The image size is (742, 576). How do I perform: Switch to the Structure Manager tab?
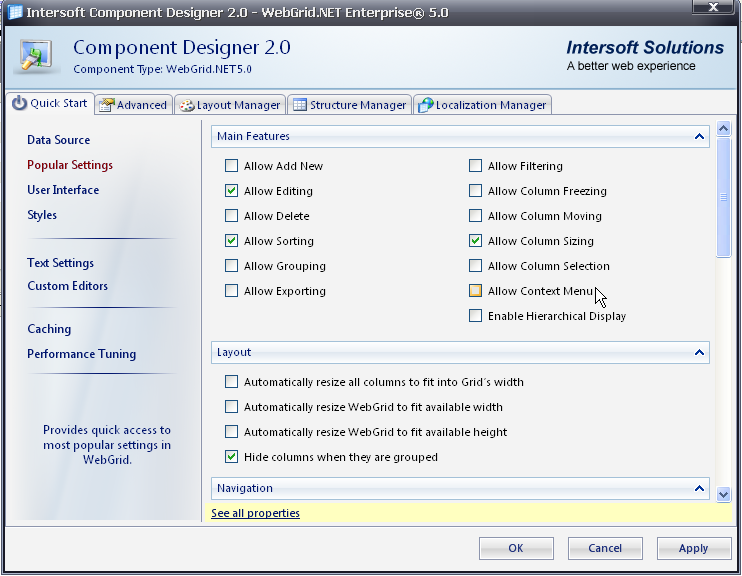coord(350,105)
